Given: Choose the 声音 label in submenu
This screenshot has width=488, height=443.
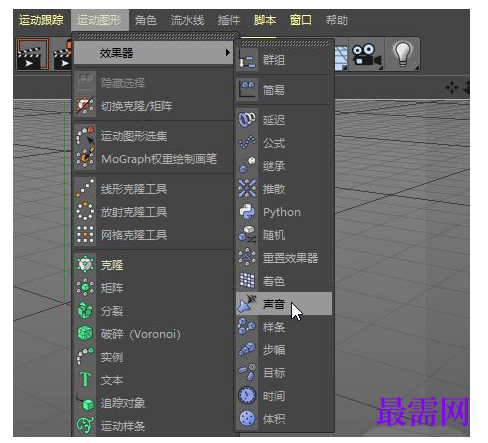Looking at the screenshot, I should pyautogui.click(x=274, y=304).
